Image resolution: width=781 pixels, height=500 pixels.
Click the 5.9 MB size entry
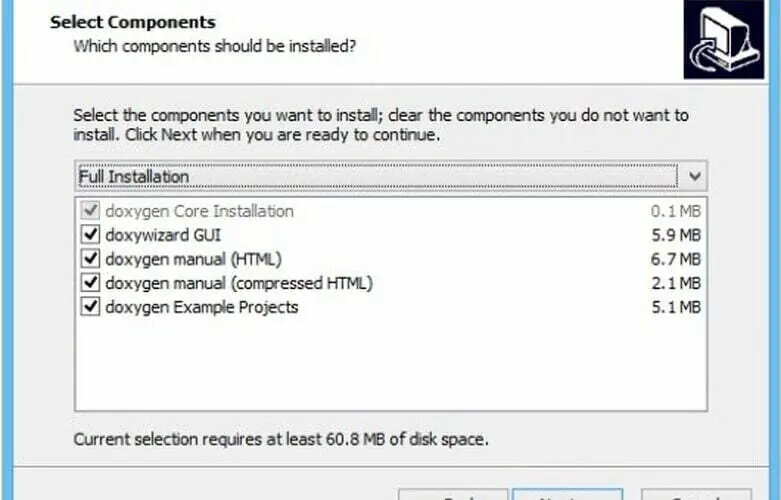pos(676,235)
